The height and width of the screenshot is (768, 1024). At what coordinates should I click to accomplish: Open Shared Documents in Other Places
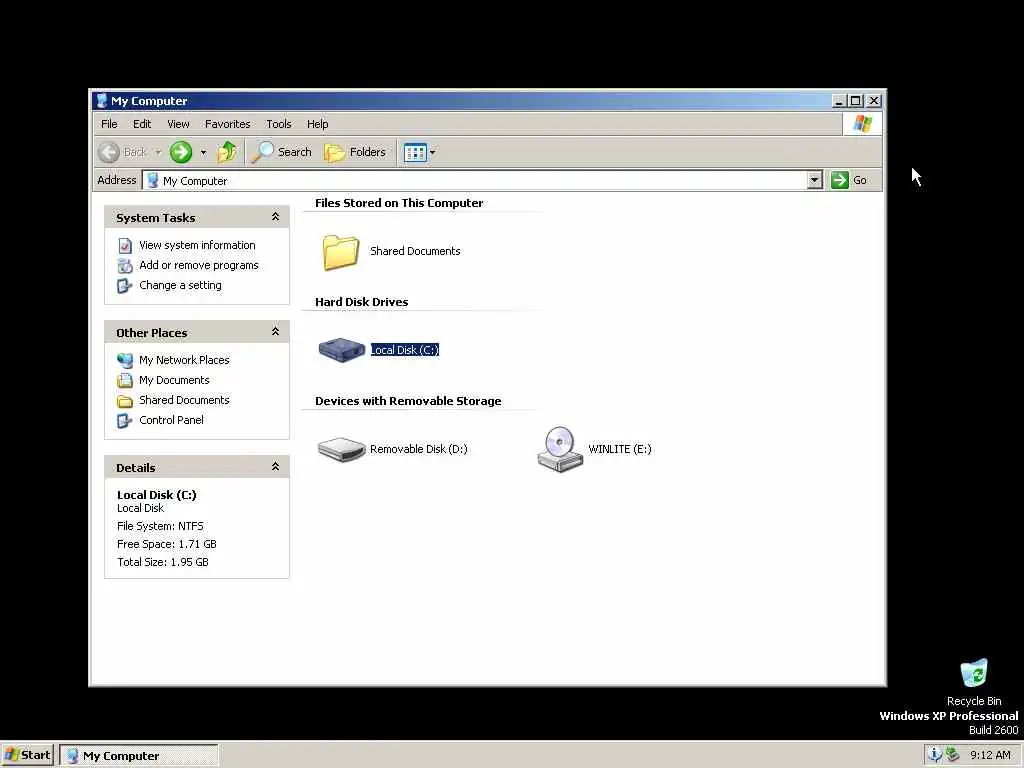(184, 400)
